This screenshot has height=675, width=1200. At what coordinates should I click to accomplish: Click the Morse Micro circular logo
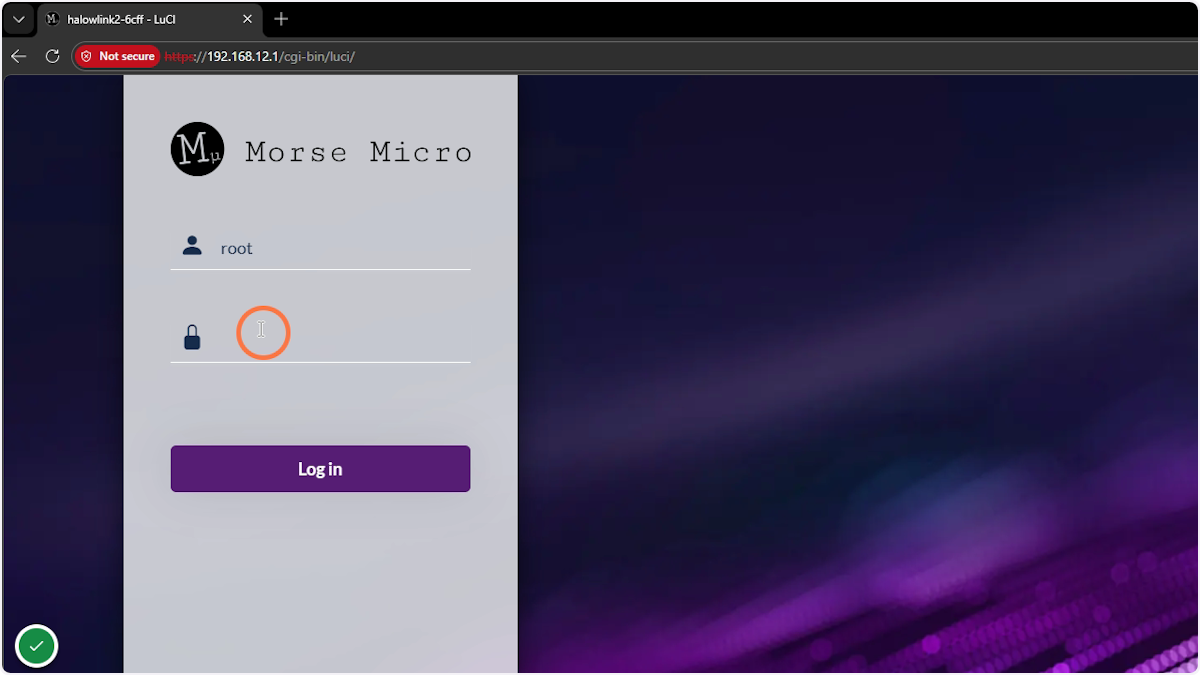[x=197, y=148]
